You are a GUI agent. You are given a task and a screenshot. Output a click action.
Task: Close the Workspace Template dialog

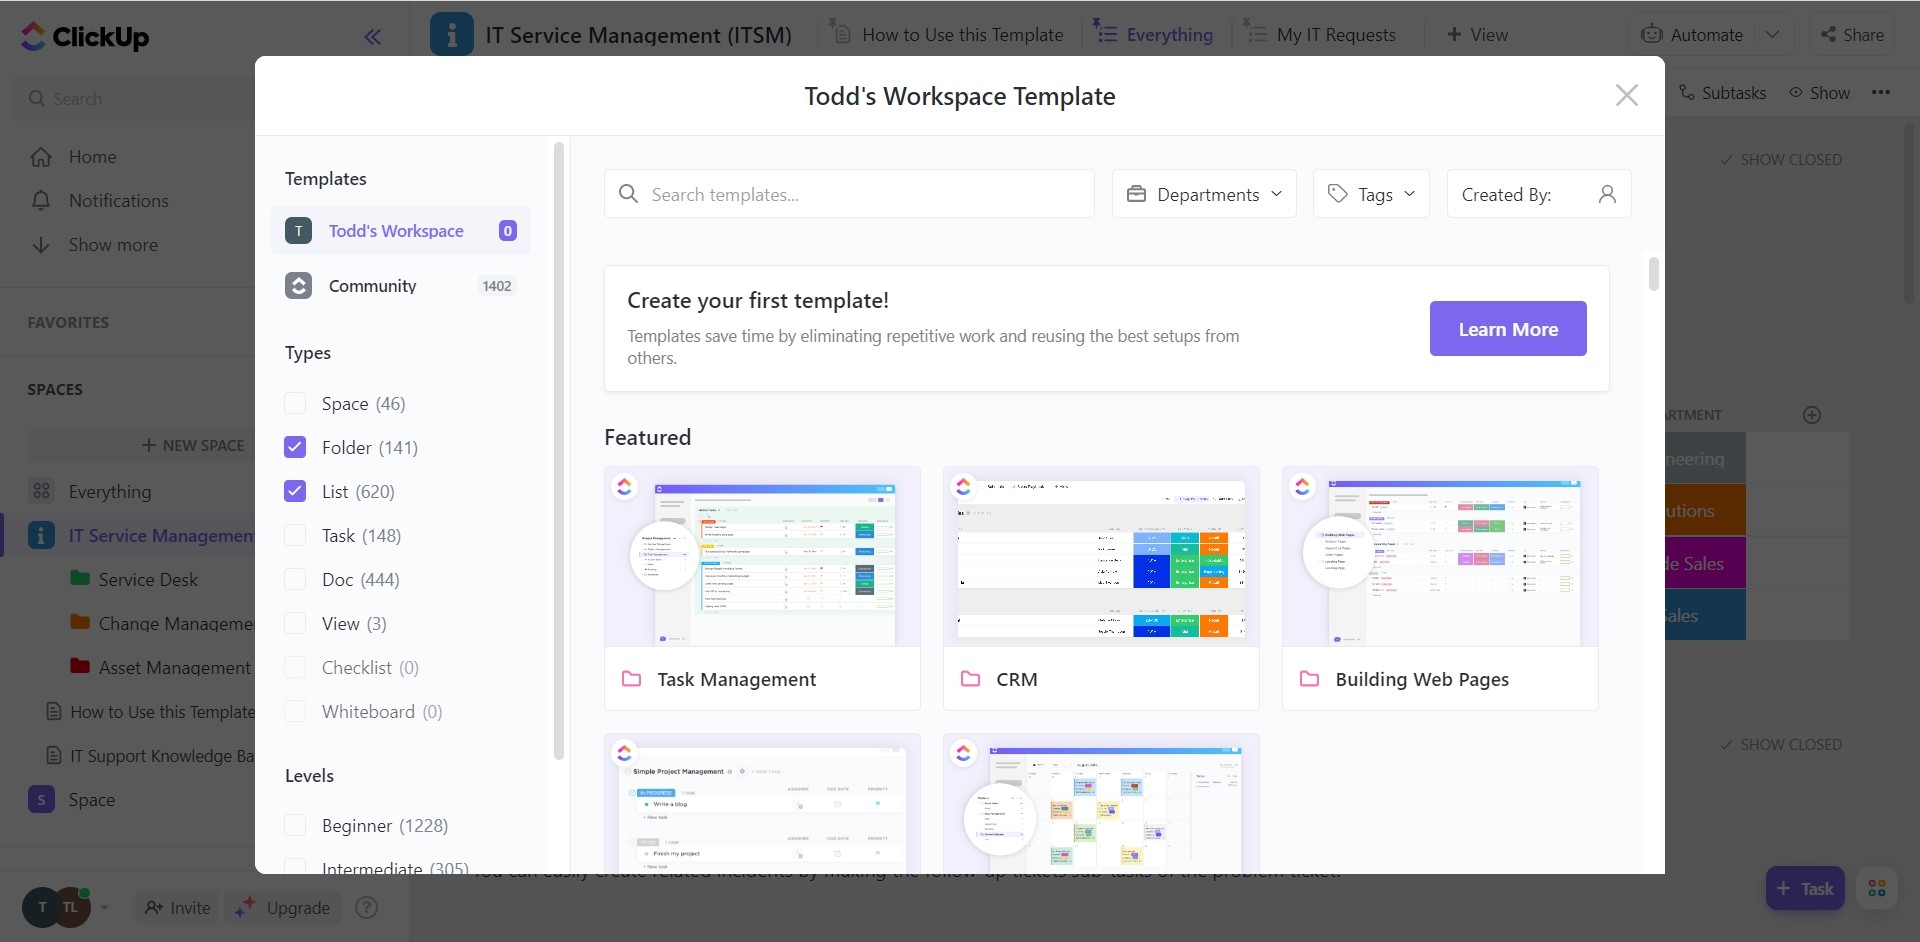click(x=1626, y=95)
